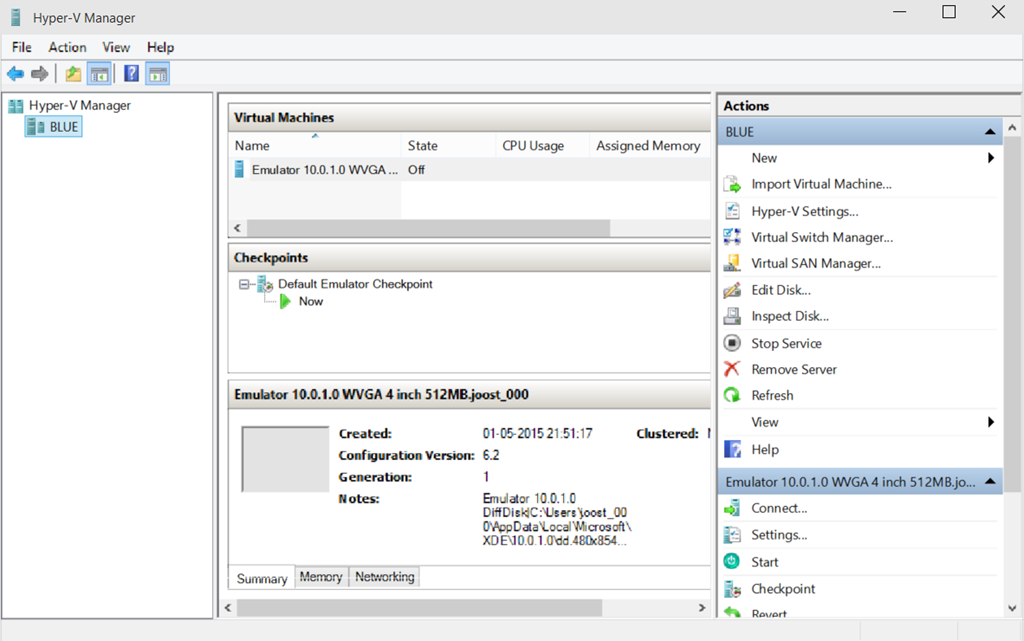Image resolution: width=1024 pixels, height=641 pixels.
Task: Click the emulator VM row icon
Action: [239, 170]
